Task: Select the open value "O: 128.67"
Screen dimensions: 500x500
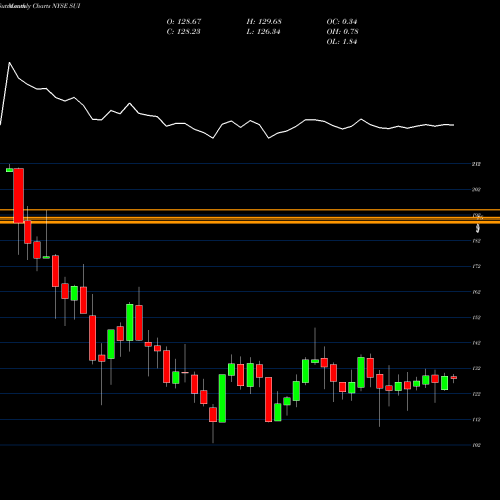Action: 184,22
